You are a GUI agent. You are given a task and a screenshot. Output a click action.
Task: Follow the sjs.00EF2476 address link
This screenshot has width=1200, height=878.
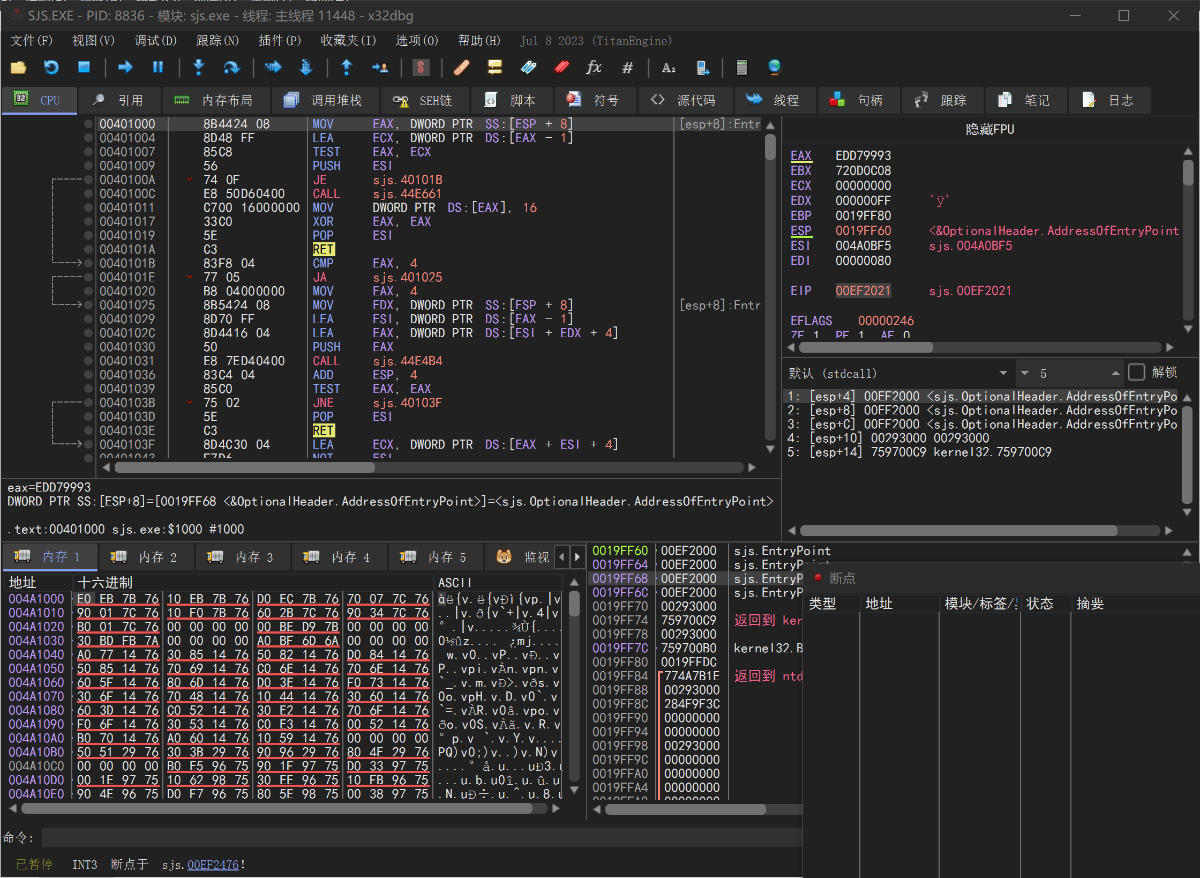213,864
